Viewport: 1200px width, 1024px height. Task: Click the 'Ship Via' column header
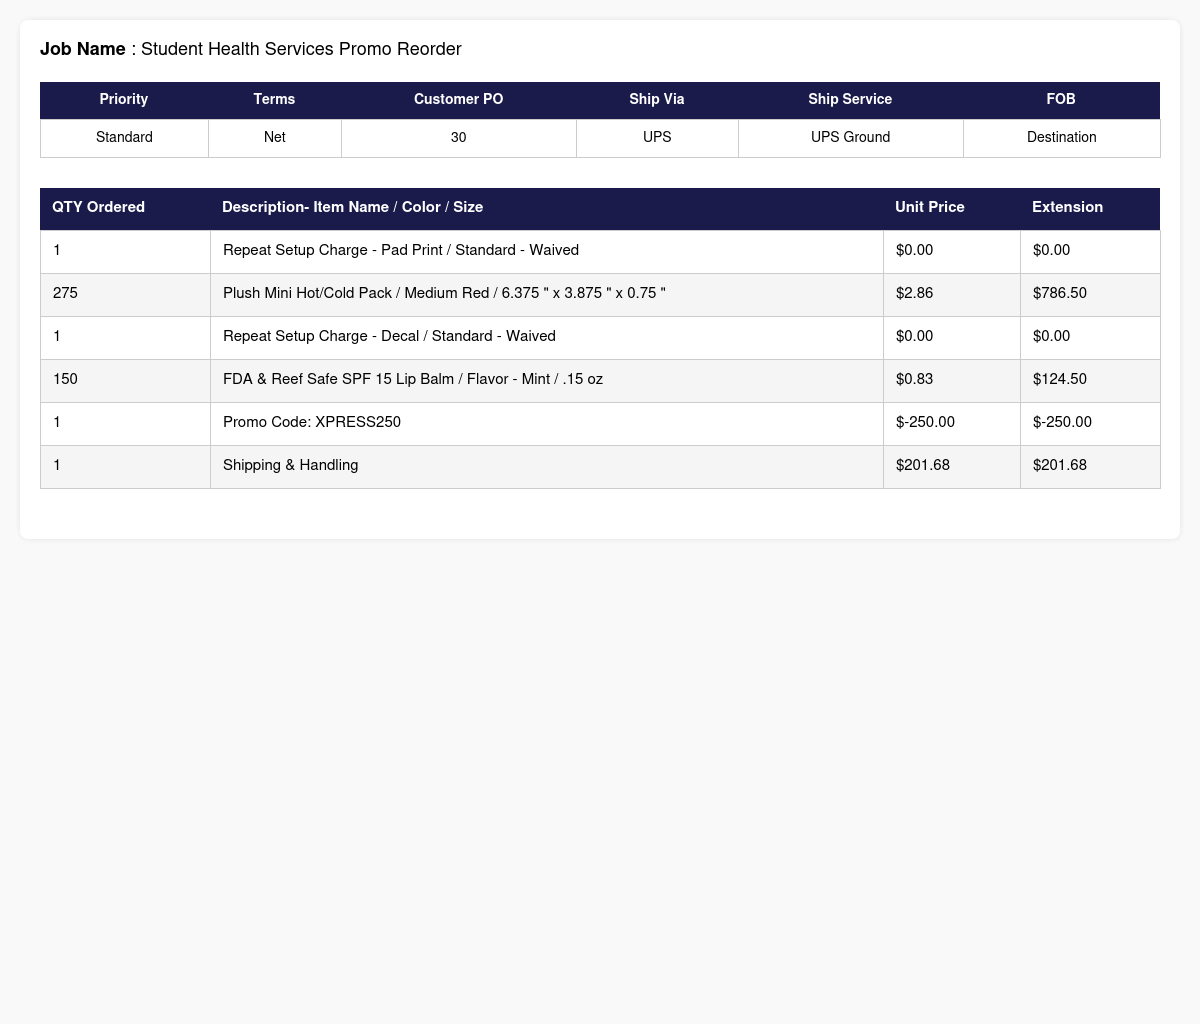click(x=657, y=100)
